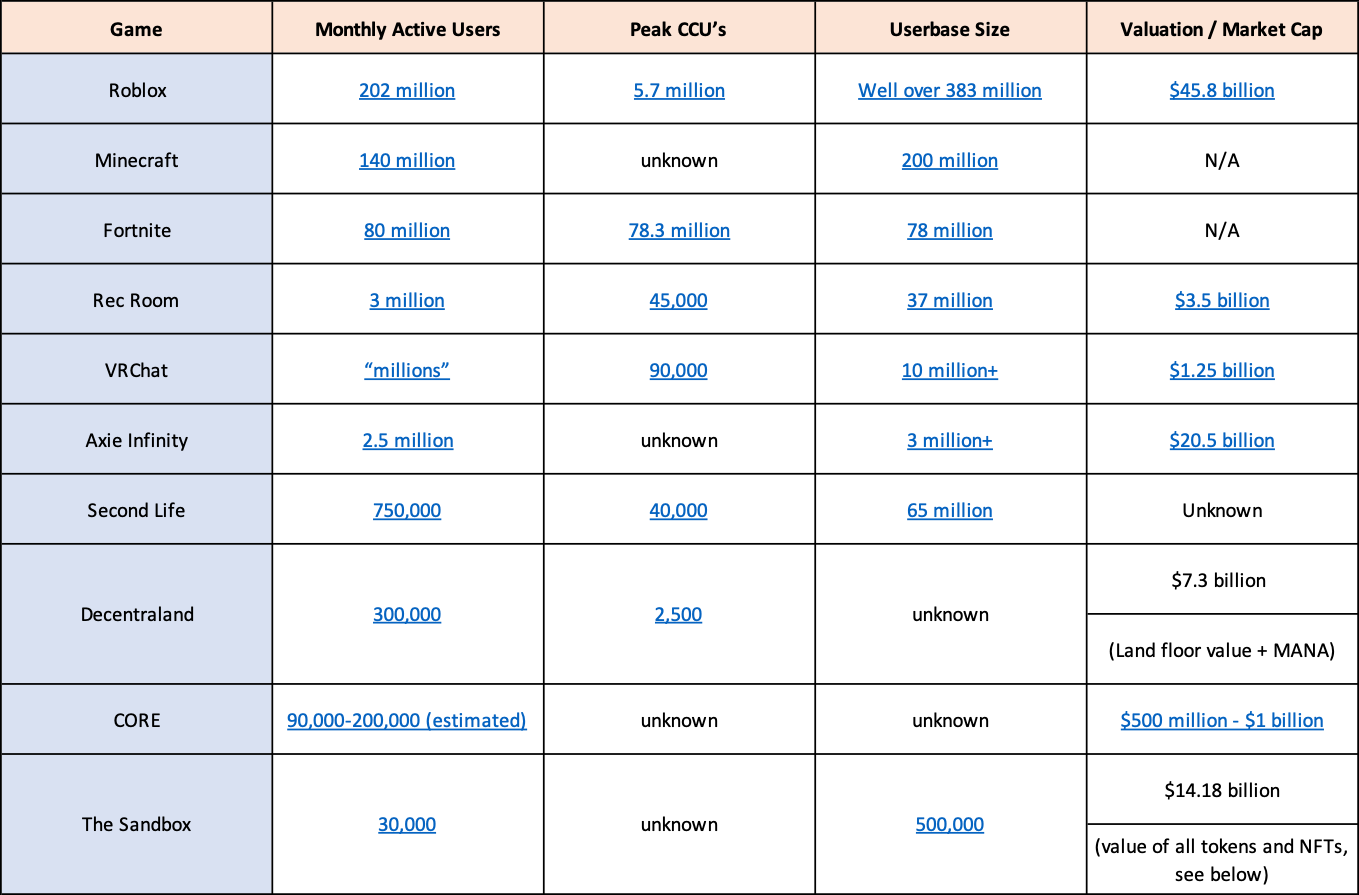
Task: Open Axie Infinity's 2.5 million link
Action: 407,440
